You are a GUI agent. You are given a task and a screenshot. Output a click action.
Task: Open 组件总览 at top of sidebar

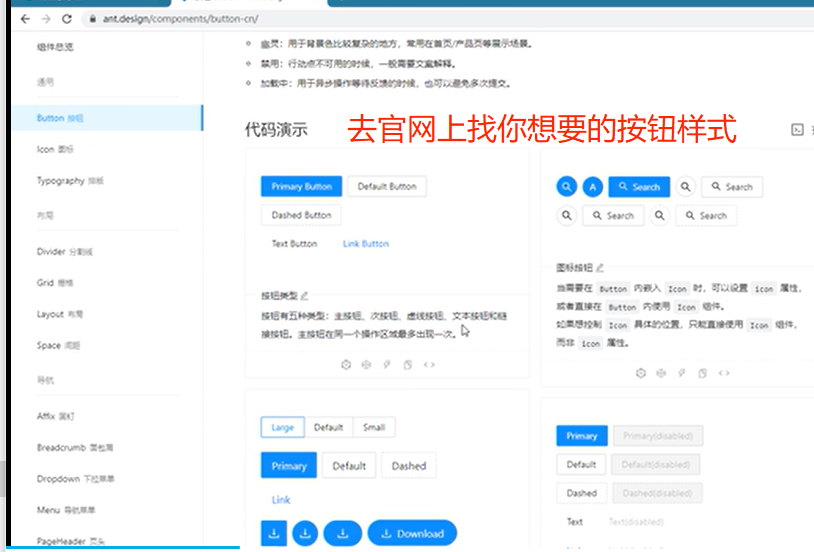[55, 47]
